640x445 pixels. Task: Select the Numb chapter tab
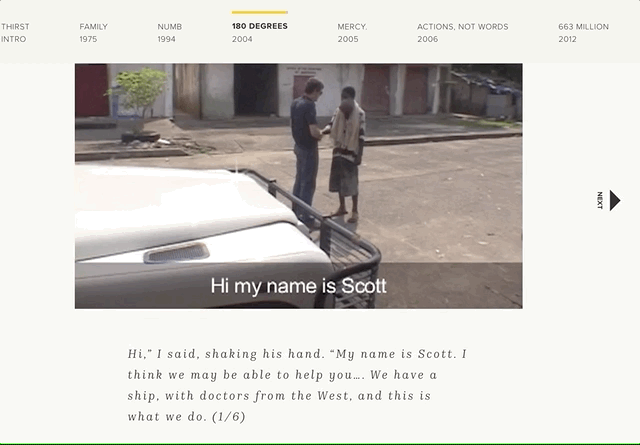click(x=170, y=33)
